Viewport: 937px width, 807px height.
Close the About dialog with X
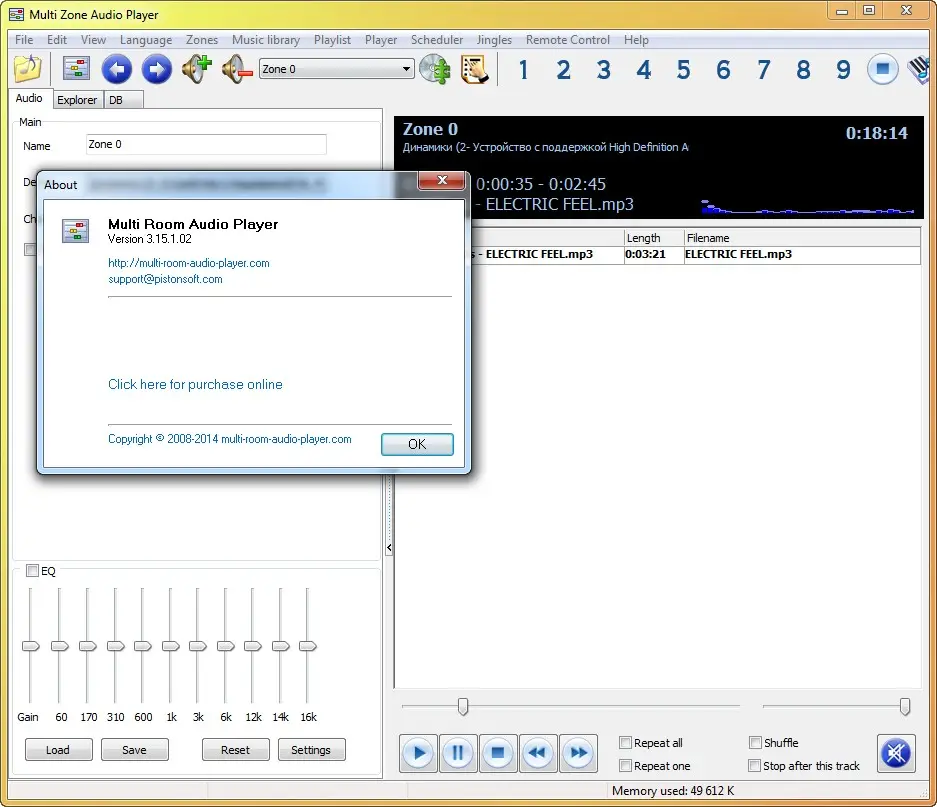[x=442, y=180]
